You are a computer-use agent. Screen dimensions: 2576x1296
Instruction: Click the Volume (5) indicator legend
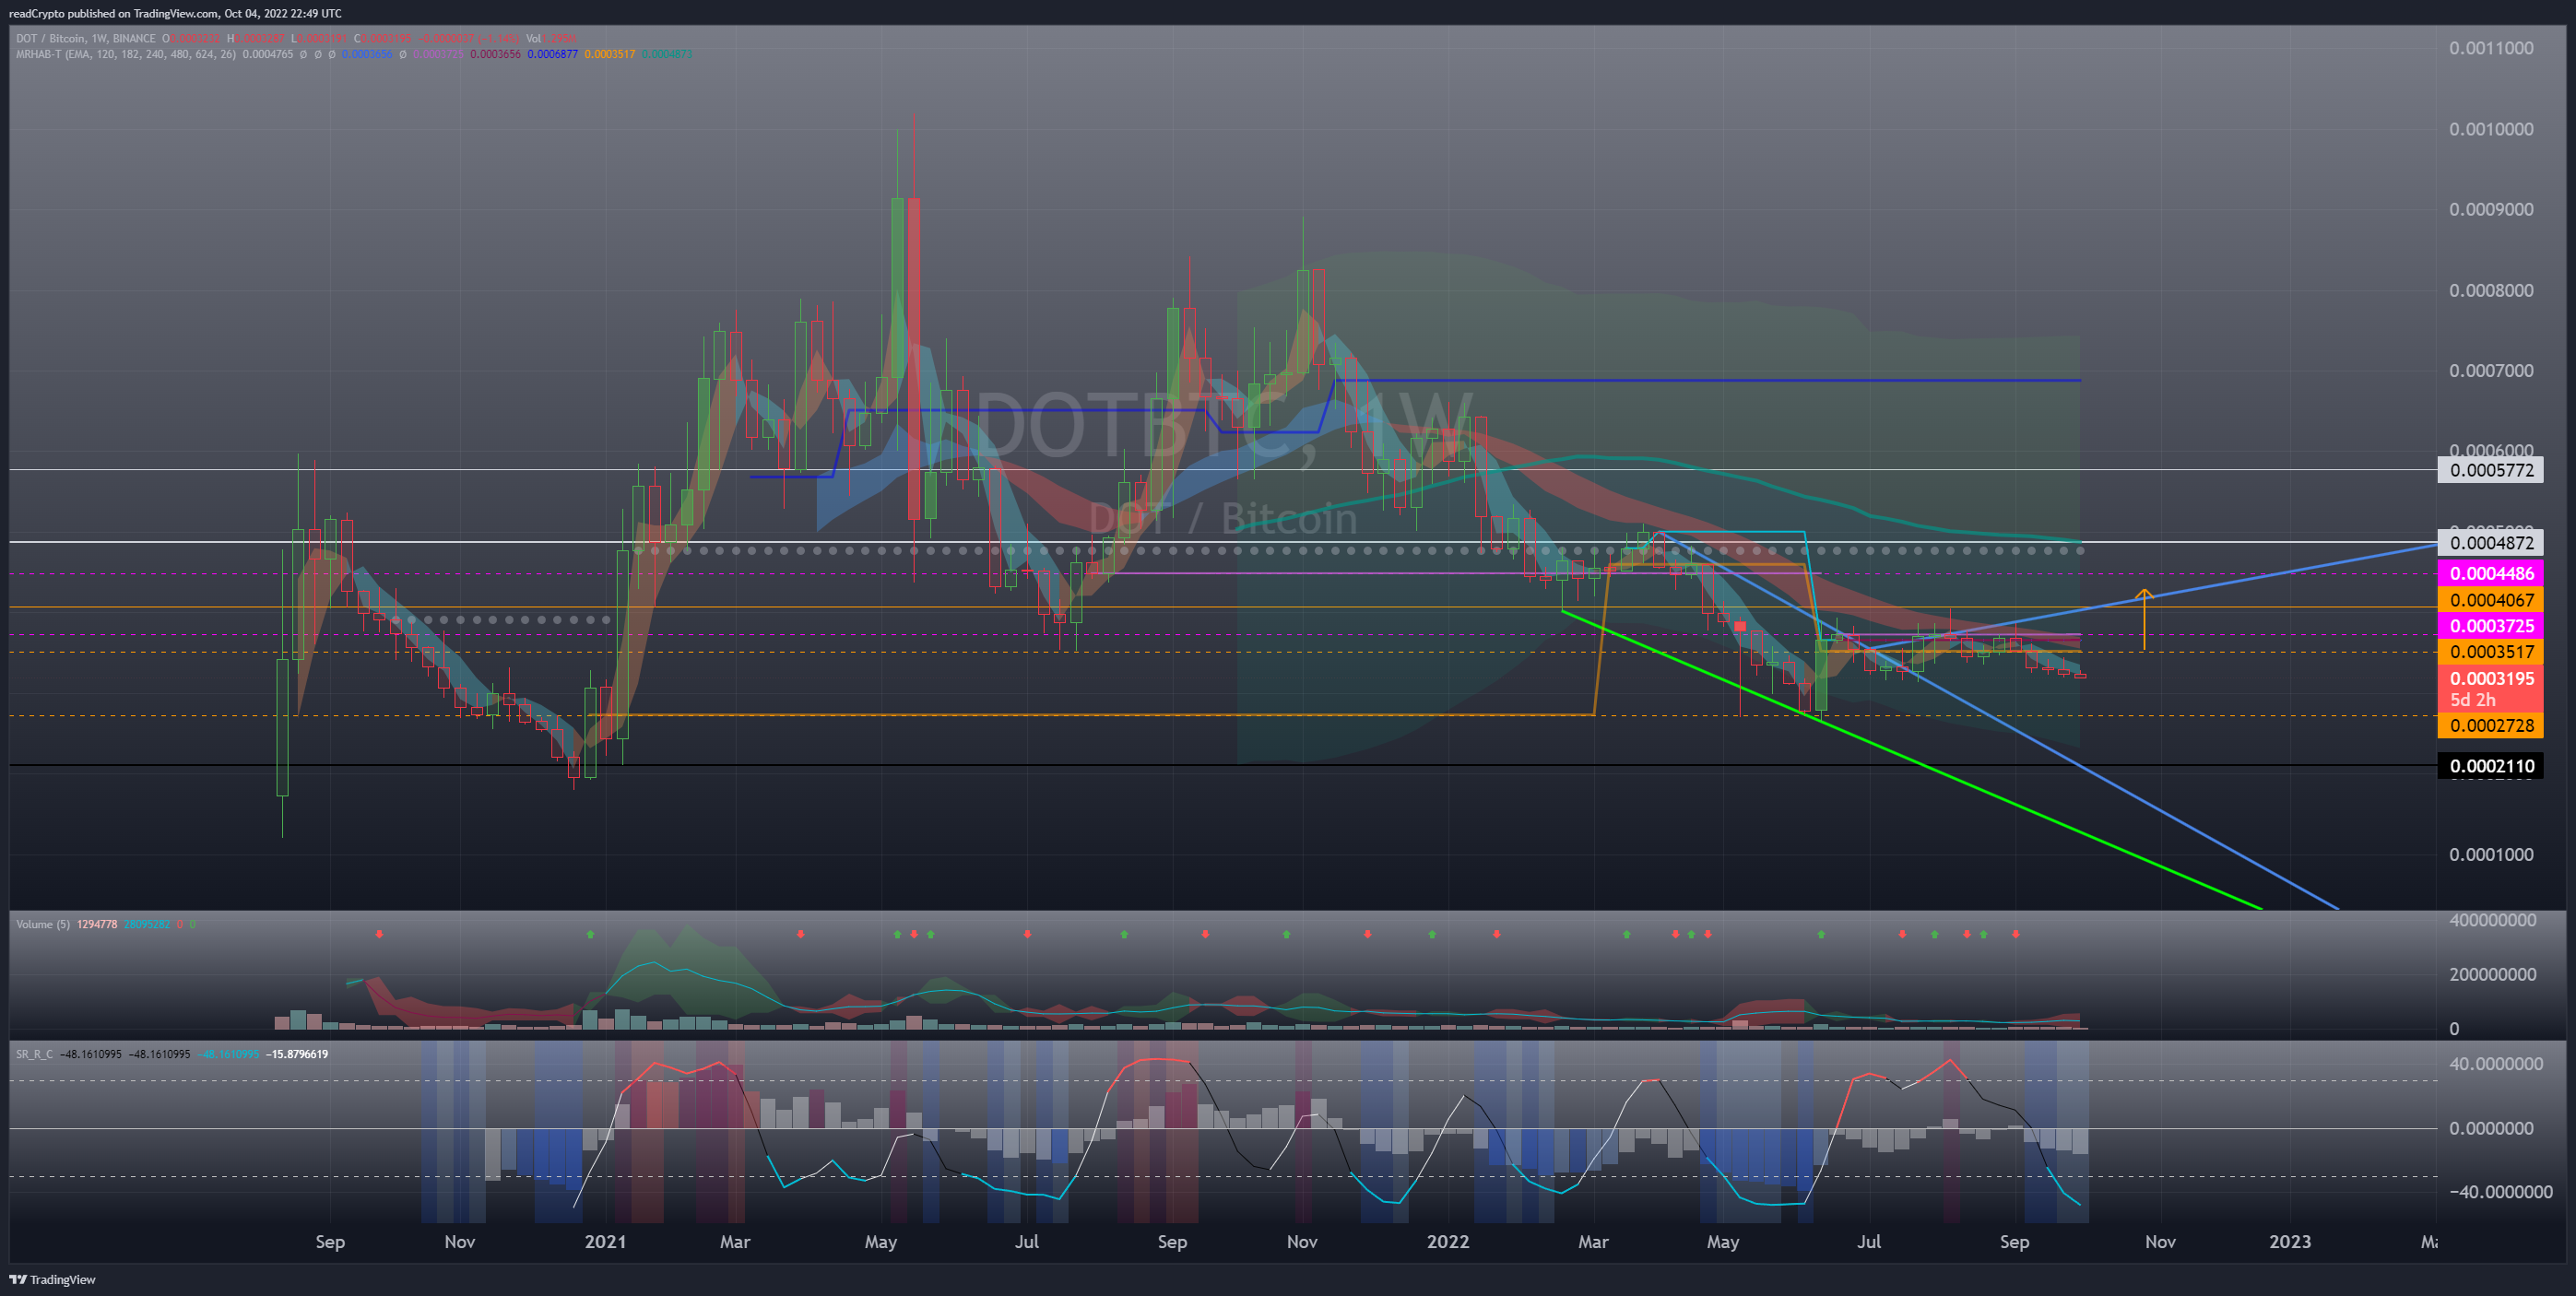point(43,924)
